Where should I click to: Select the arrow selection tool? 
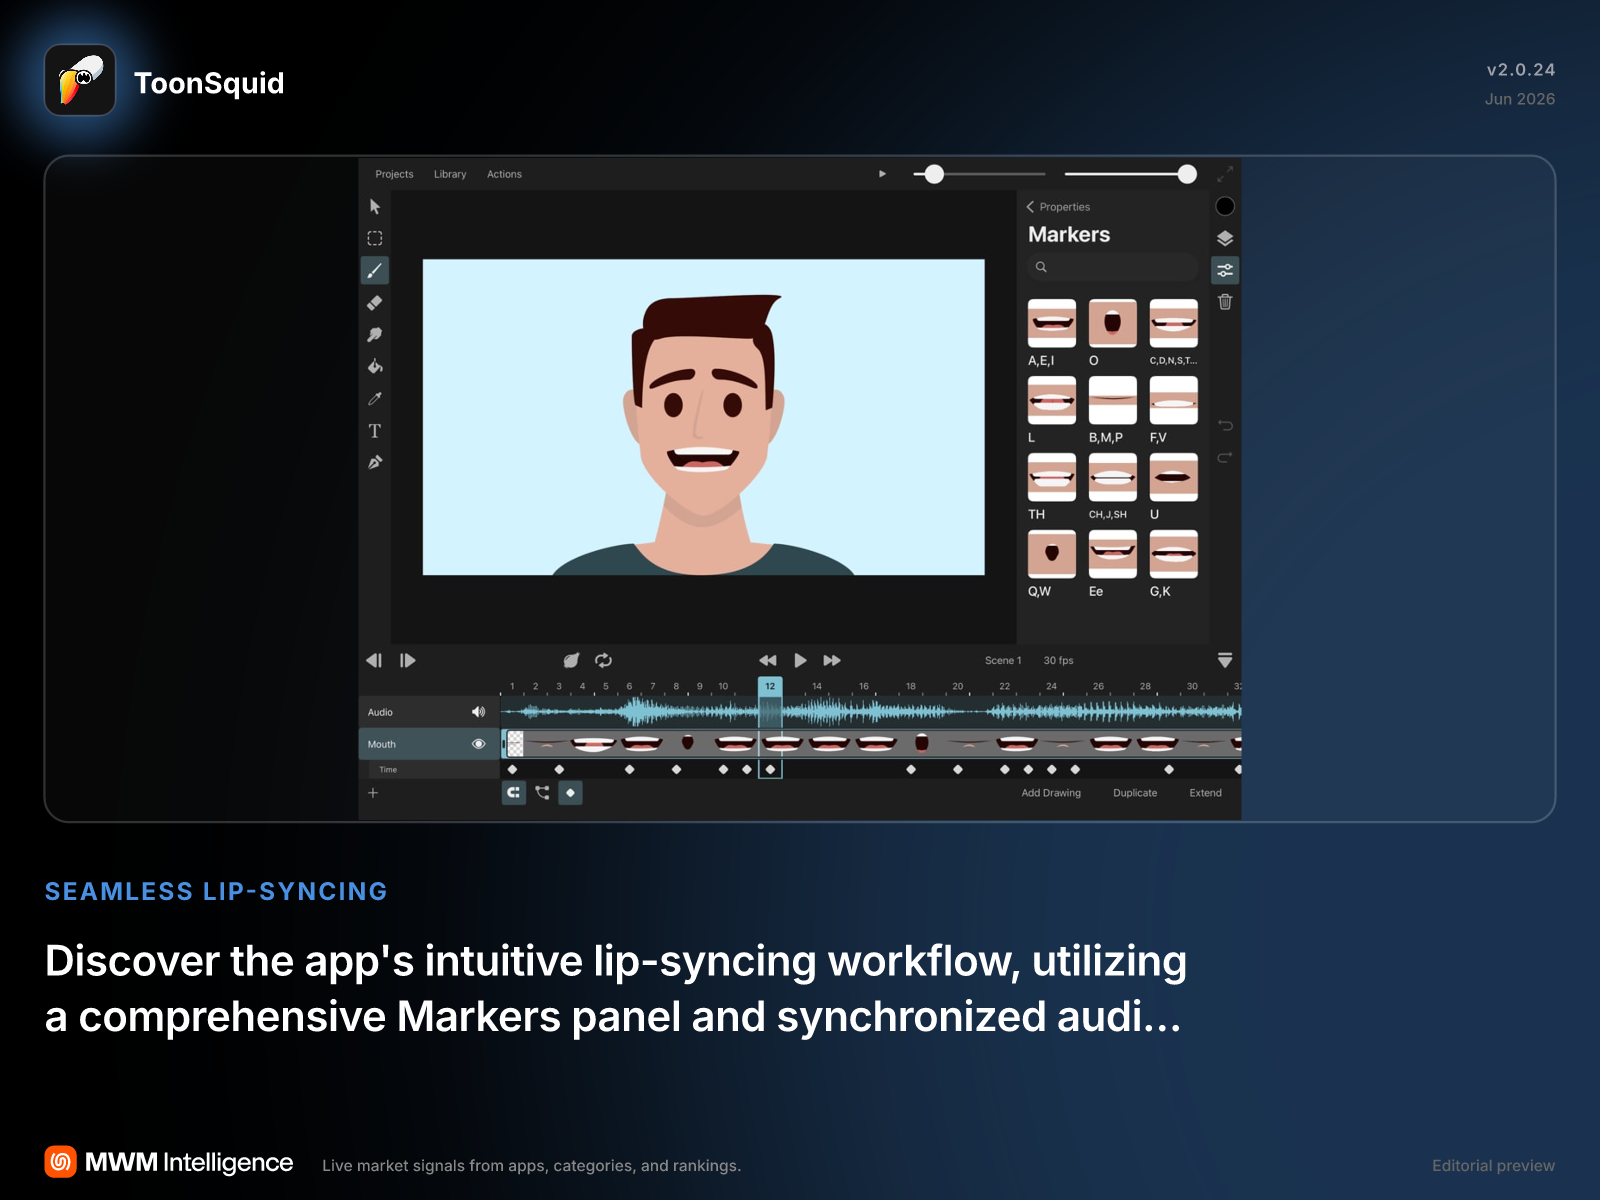pos(375,207)
